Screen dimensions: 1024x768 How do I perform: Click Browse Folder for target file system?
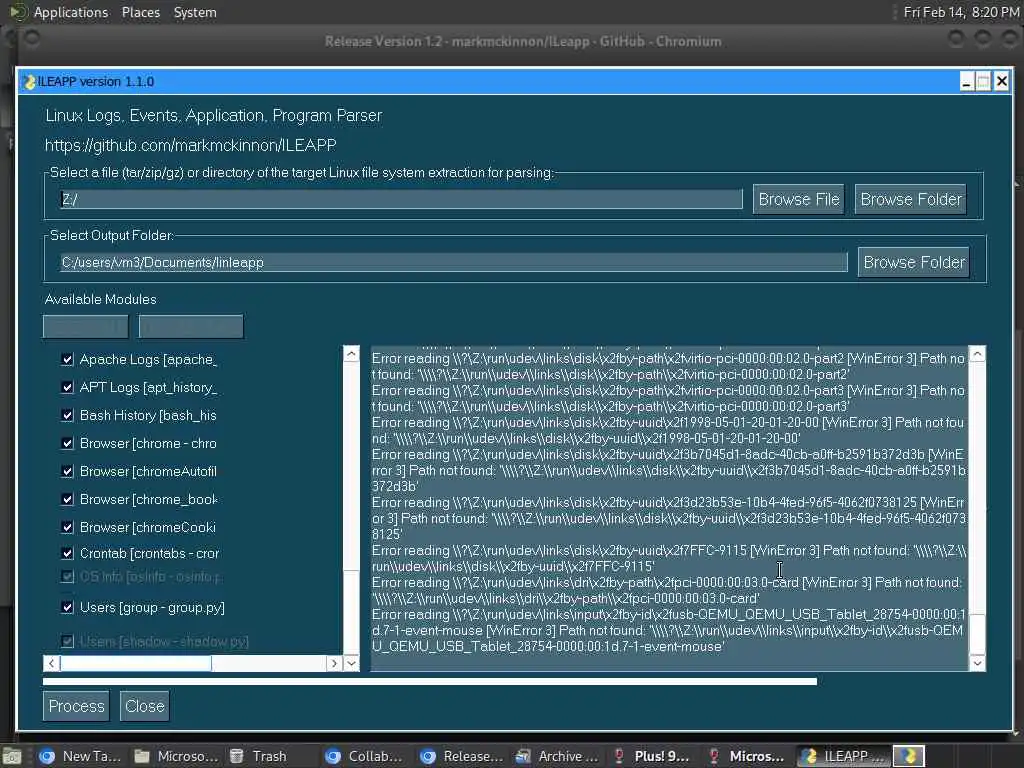tap(910, 199)
